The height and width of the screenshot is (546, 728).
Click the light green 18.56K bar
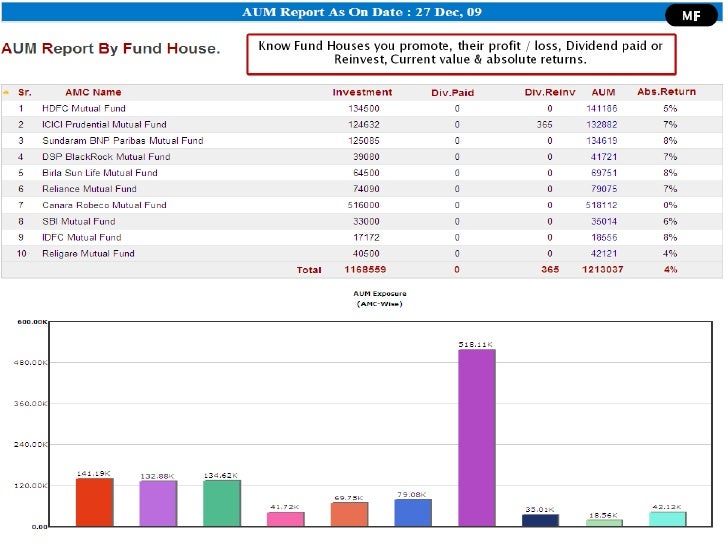coord(604,523)
